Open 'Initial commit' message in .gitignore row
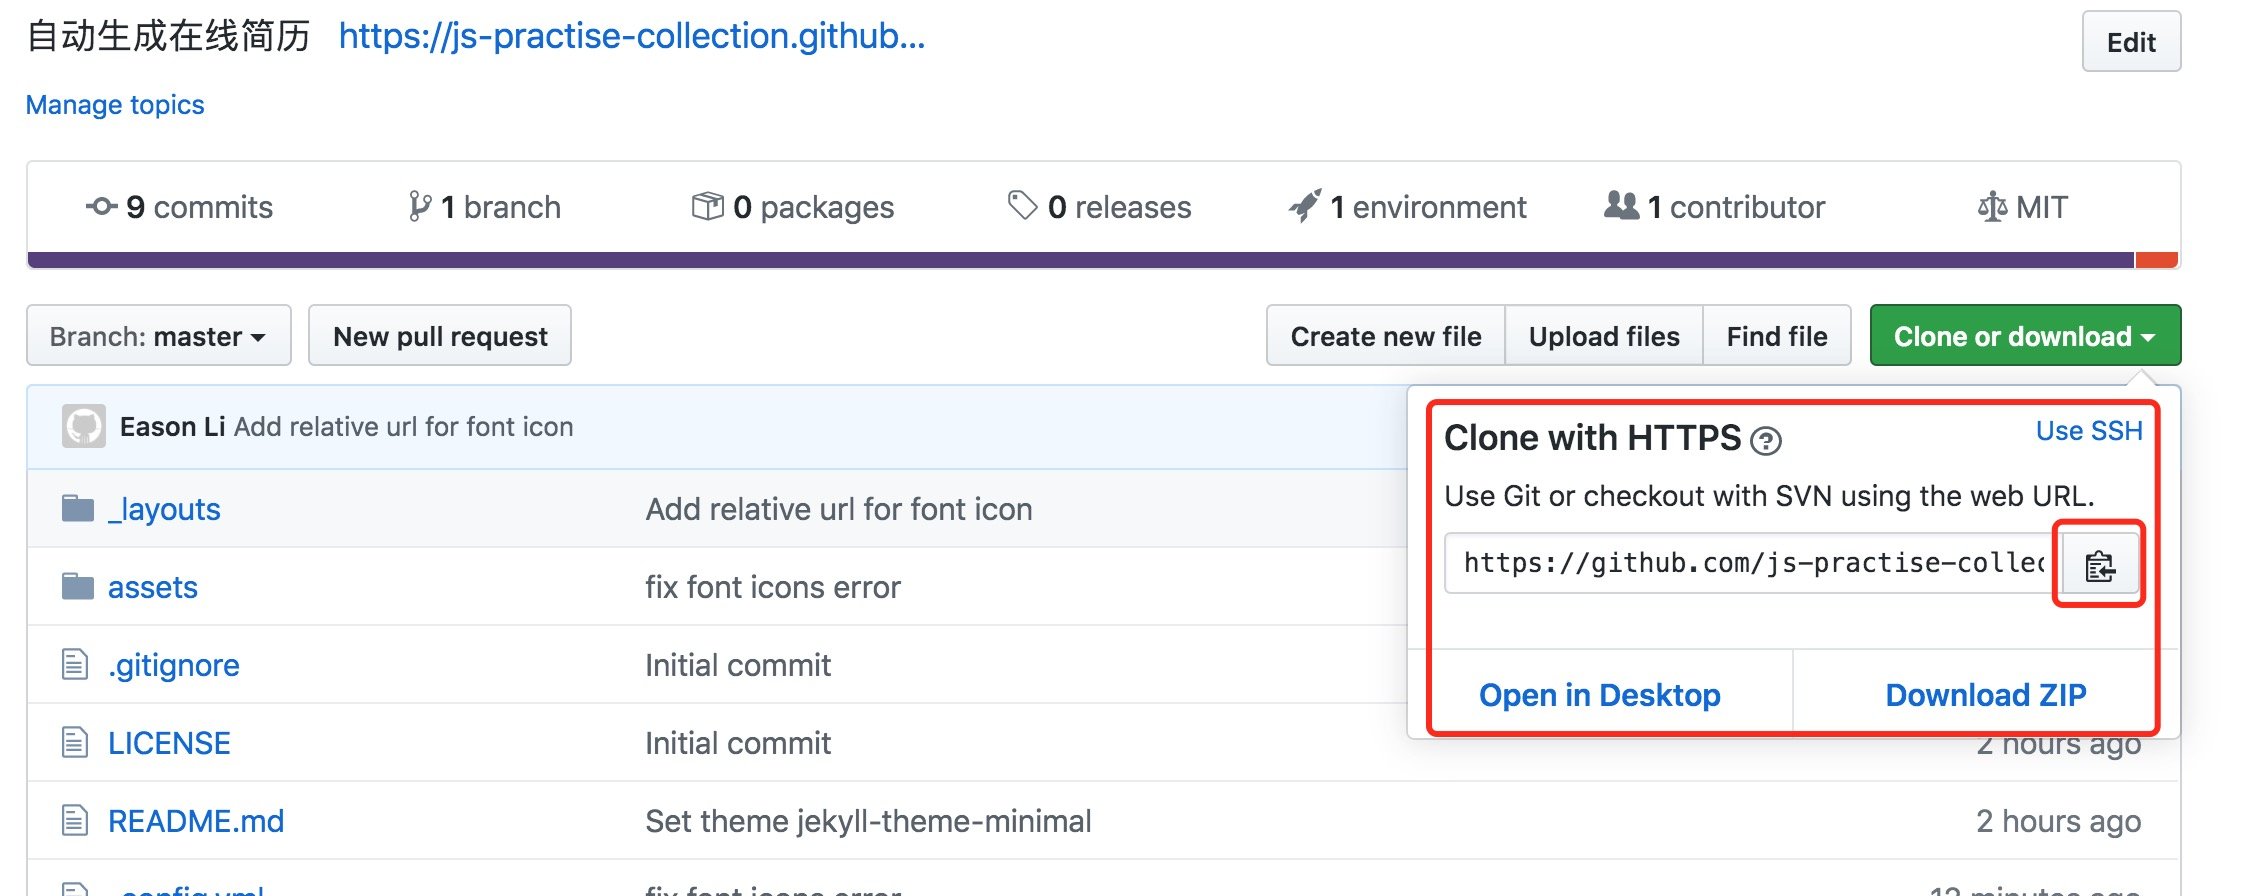Screen dimensions: 2266x896 pos(738,665)
